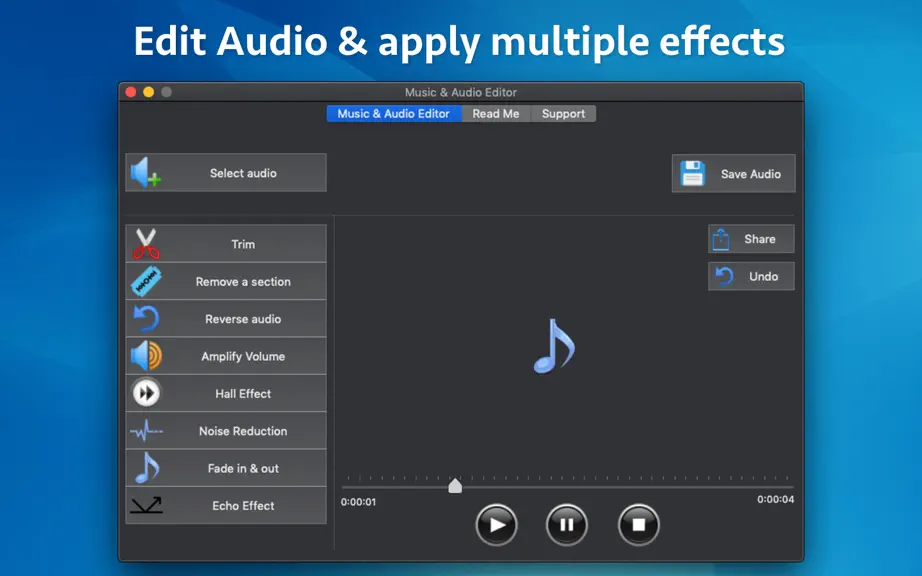Click the blue reverse arrow icon
The height and width of the screenshot is (576, 922).
[146, 319]
